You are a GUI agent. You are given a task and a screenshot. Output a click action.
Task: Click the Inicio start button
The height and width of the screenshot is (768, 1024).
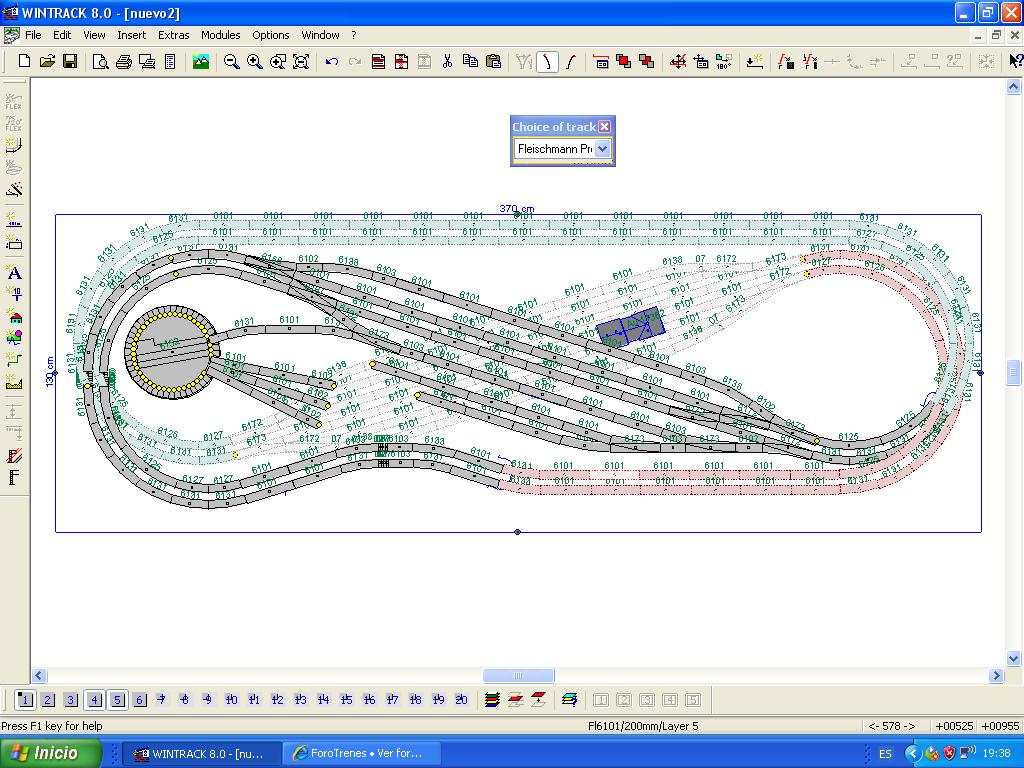click(50, 753)
